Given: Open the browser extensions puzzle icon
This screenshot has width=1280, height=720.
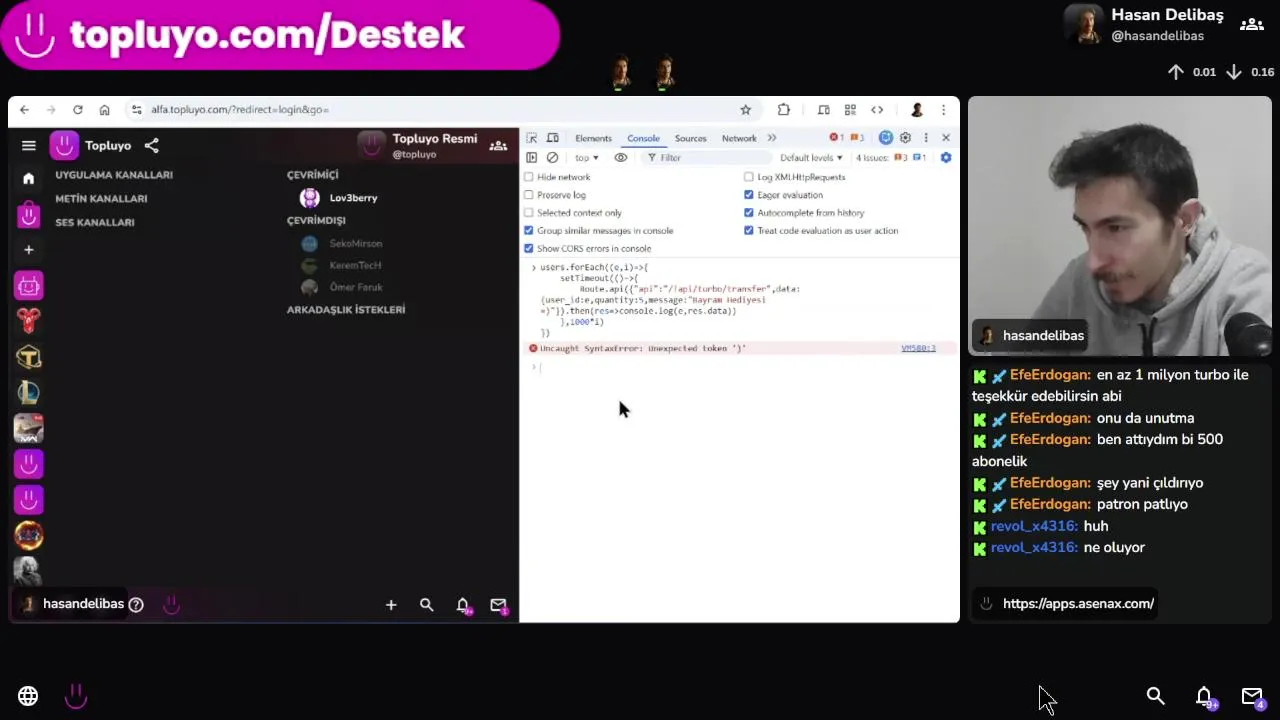Looking at the screenshot, I should pyautogui.click(x=784, y=110).
